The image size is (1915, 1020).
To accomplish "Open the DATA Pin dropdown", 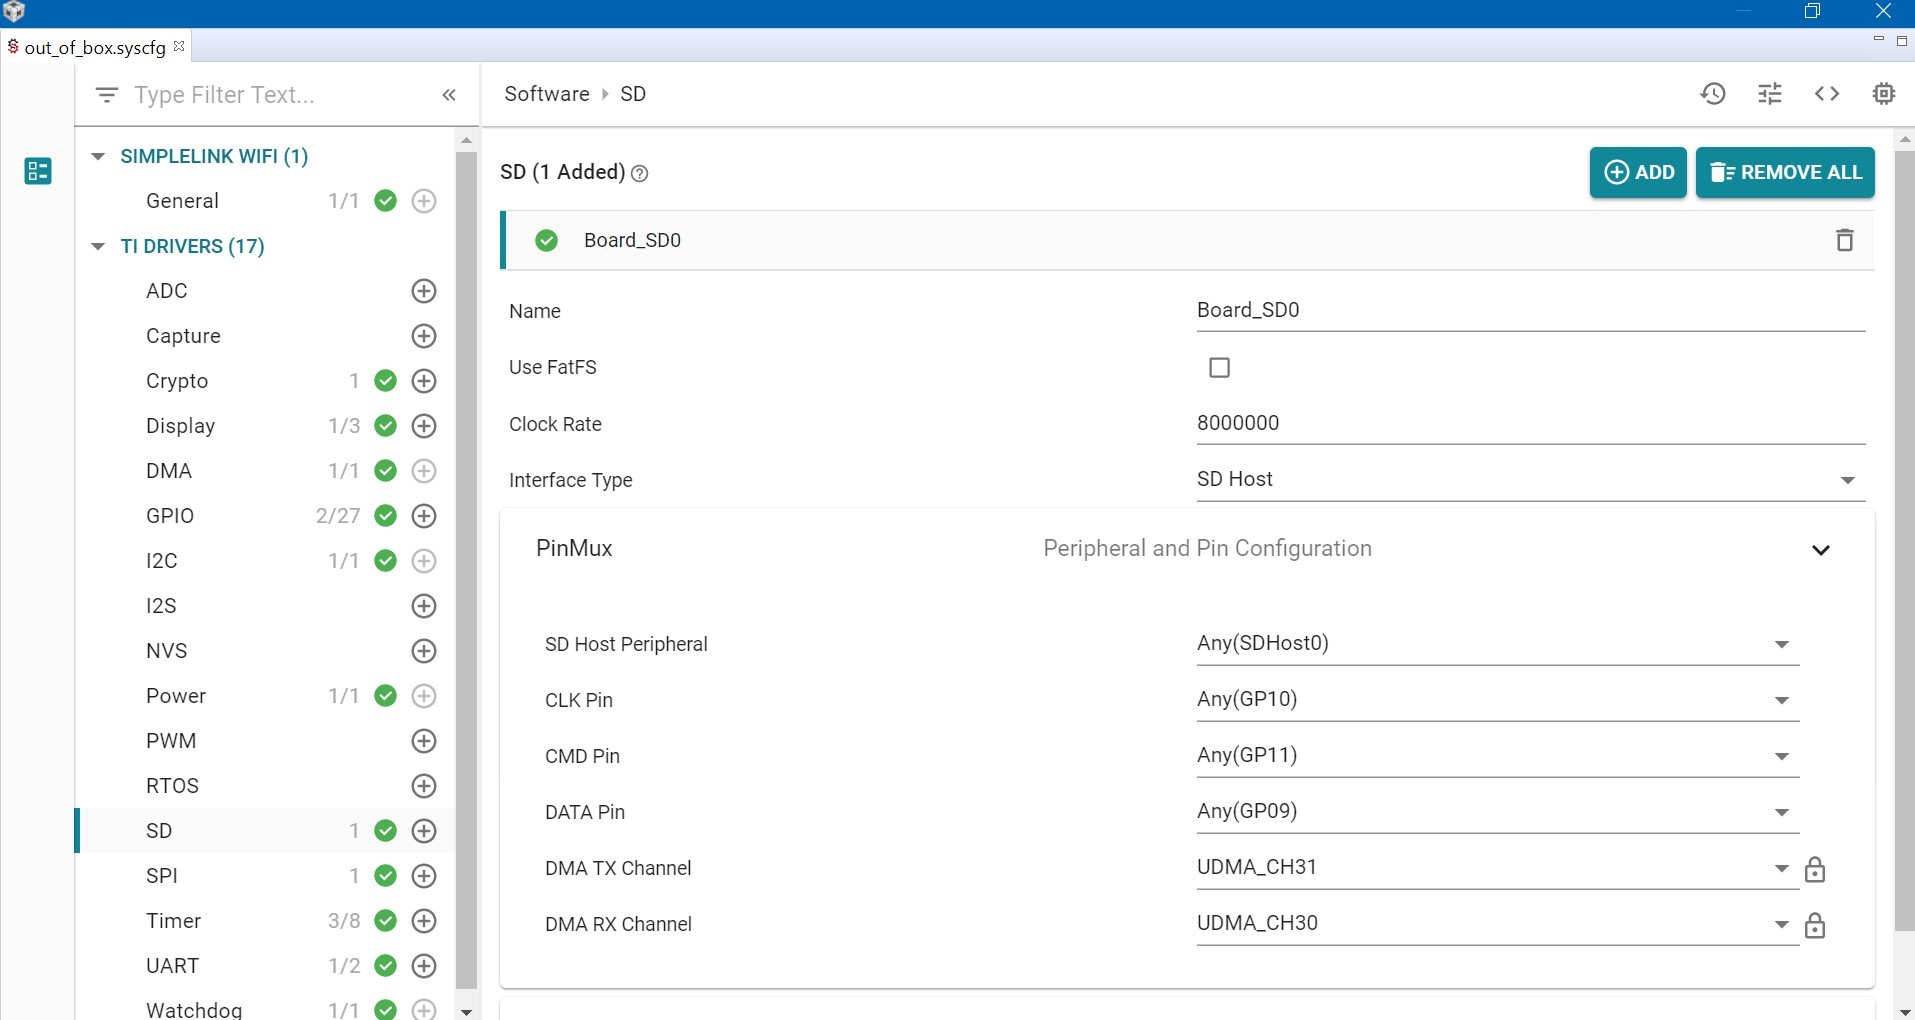I will click(x=1498, y=812).
